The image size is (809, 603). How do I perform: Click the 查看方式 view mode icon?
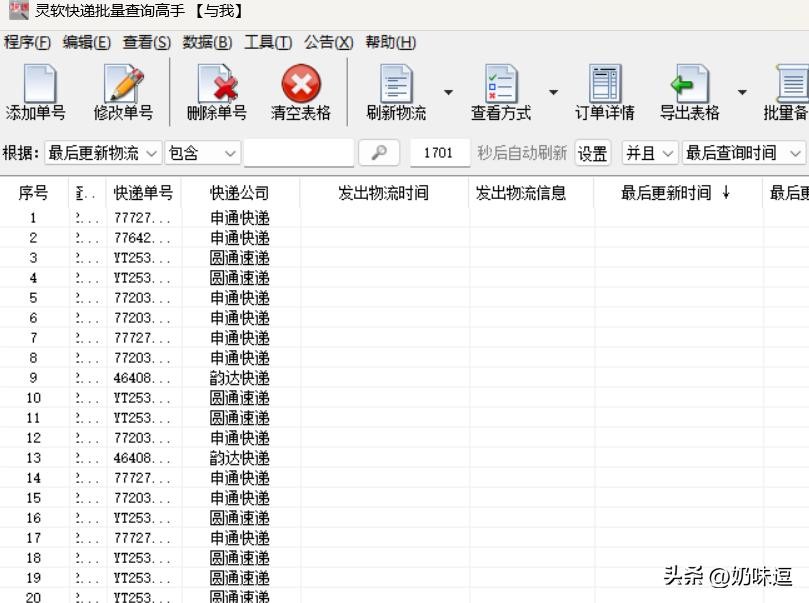500,85
